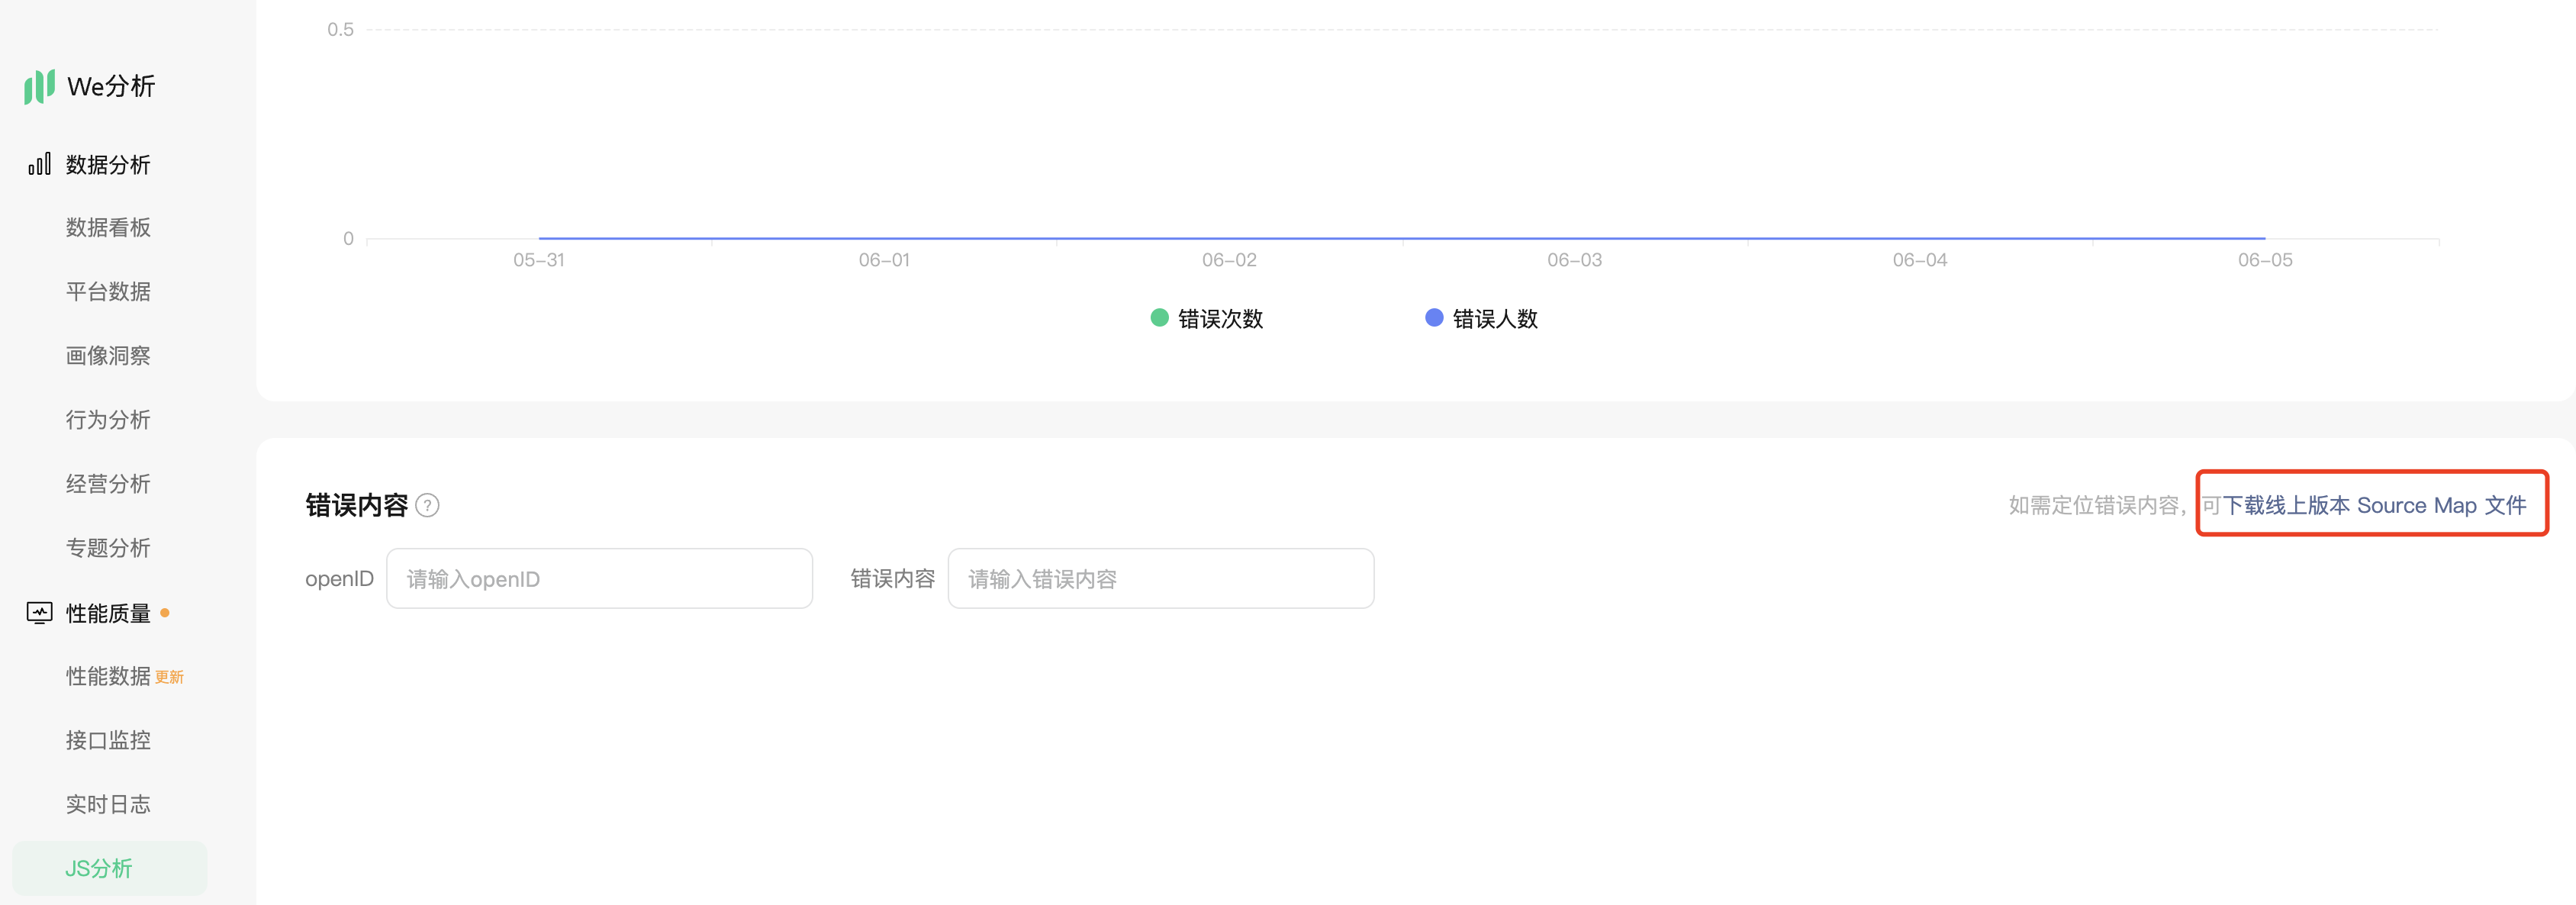Go to 画像洞察 page

(x=108, y=356)
